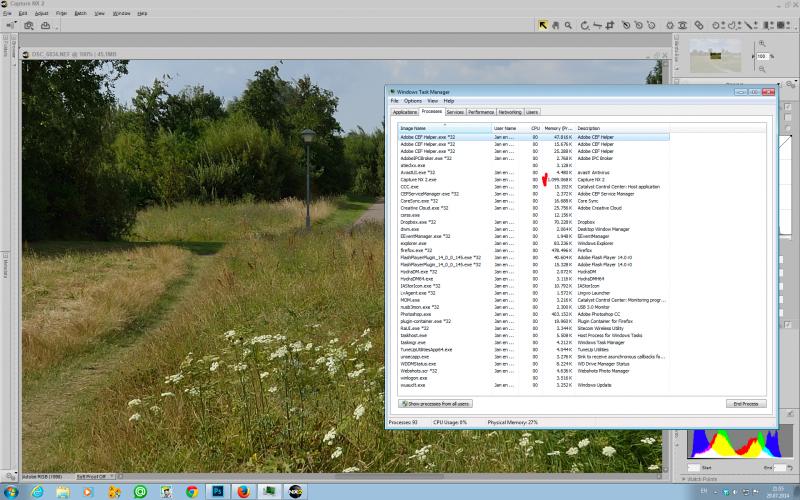Select the plugin-container.exe *32 process row

[534, 321]
